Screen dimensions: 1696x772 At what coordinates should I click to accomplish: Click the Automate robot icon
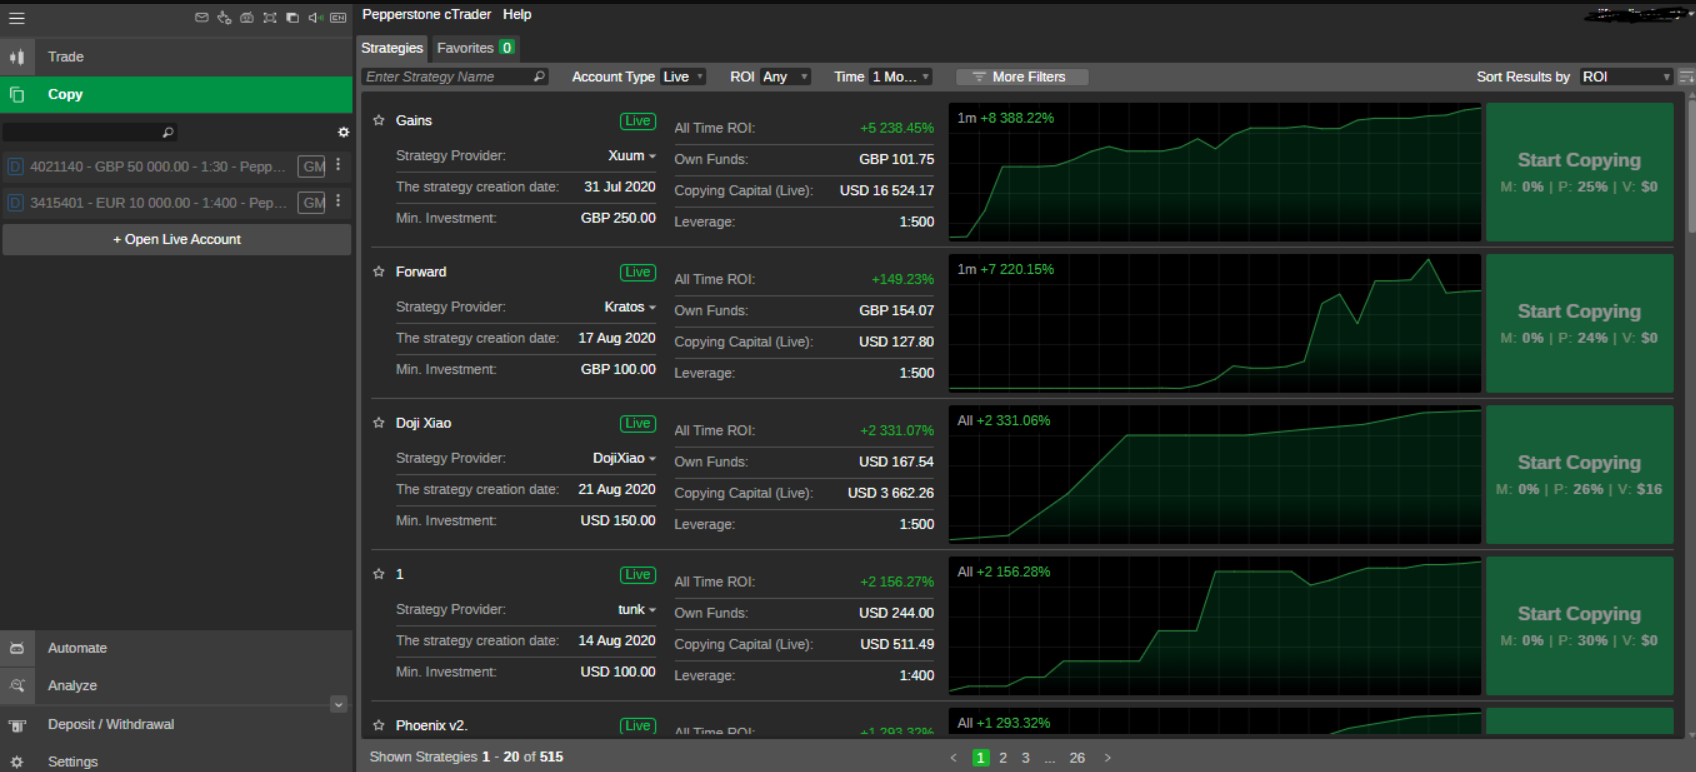coord(17,648)
